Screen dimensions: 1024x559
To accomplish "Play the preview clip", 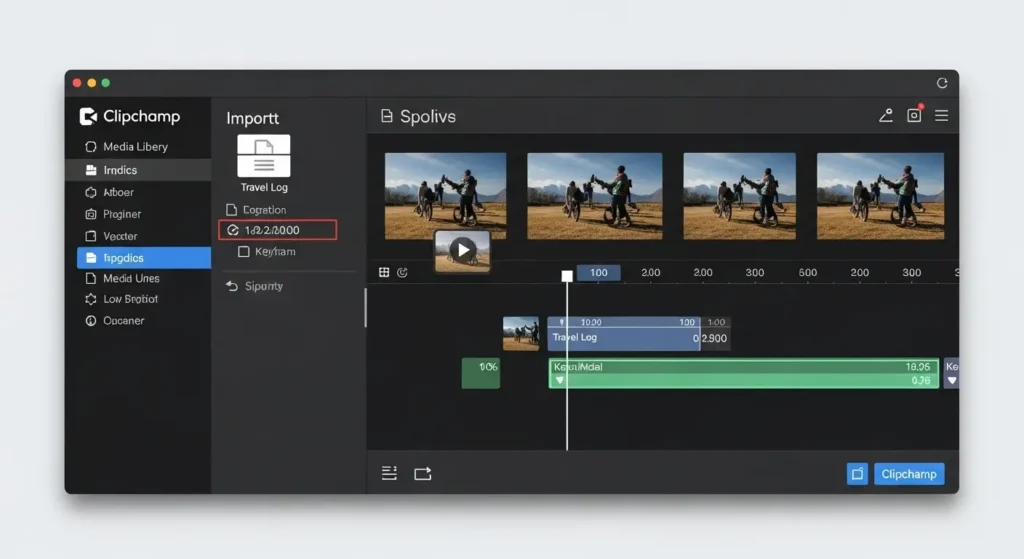I will [x=463, y=250].
